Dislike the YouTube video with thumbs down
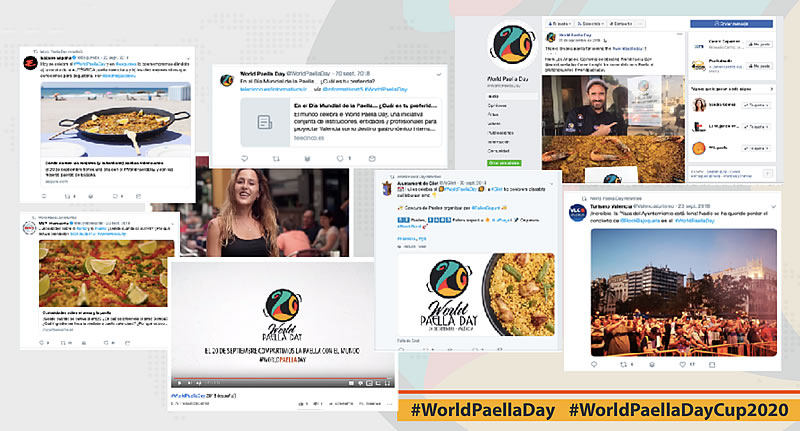The height and width of the screenshot is (431, 800). 315,403
